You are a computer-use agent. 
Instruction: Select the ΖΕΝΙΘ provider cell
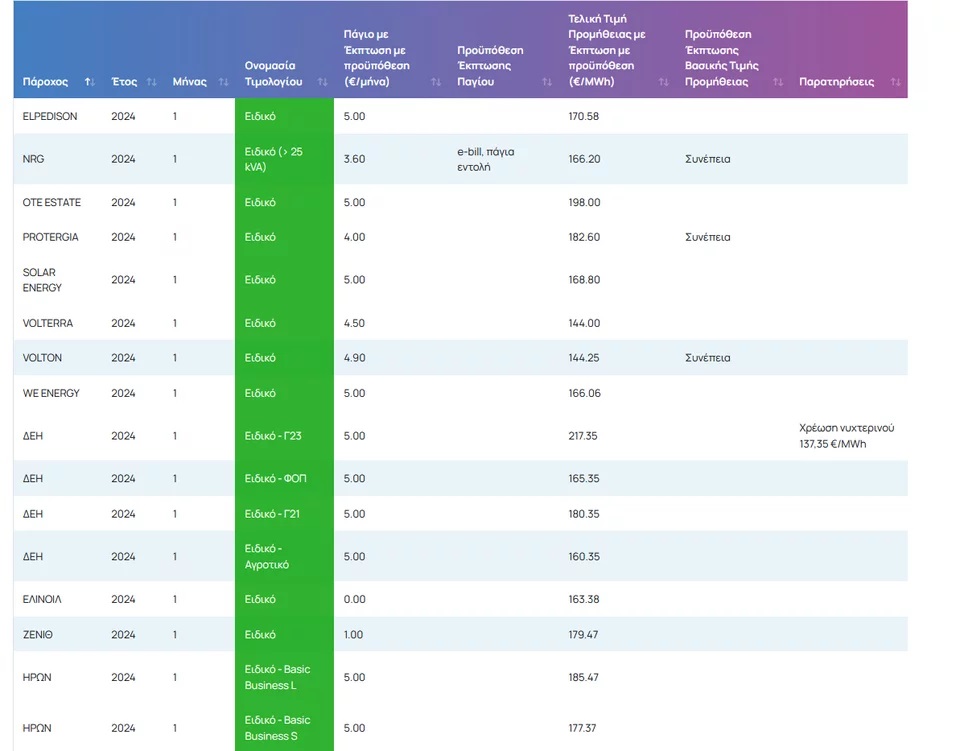pos(38,634)
